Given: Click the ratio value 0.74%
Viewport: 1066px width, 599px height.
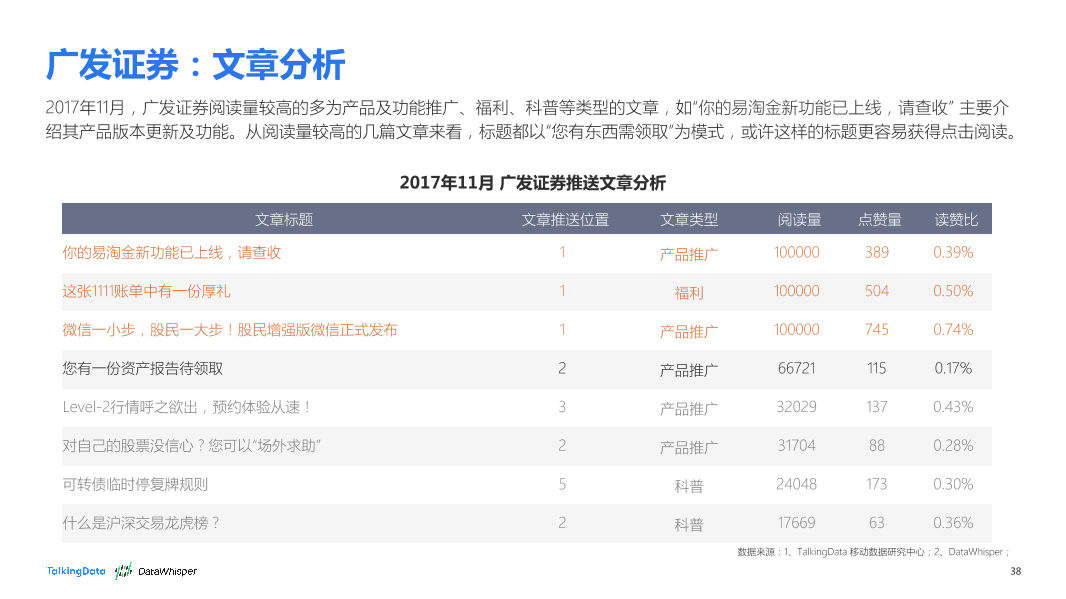Looking at the screenshot, I should point(953,330).
